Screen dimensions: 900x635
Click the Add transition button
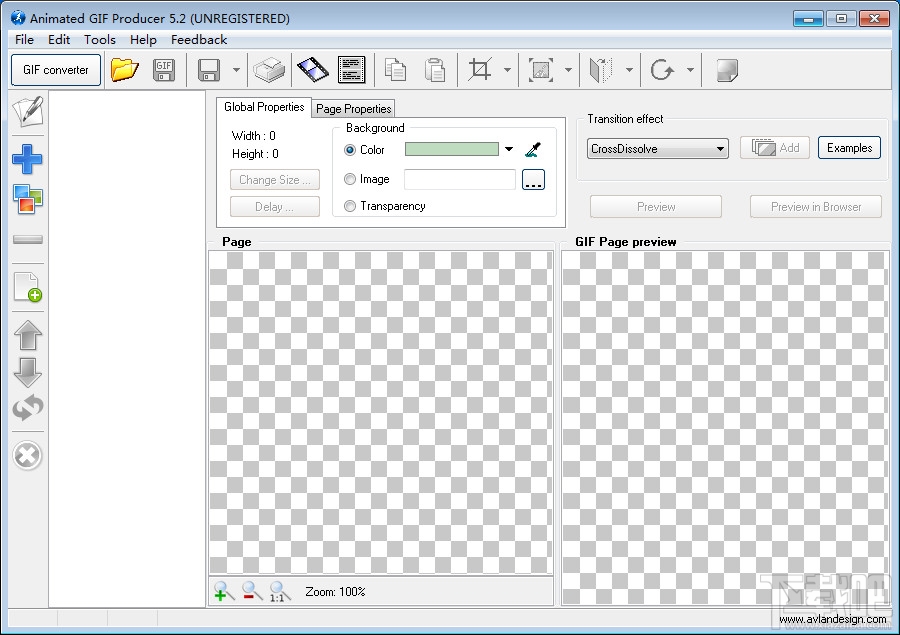[775, 148]
